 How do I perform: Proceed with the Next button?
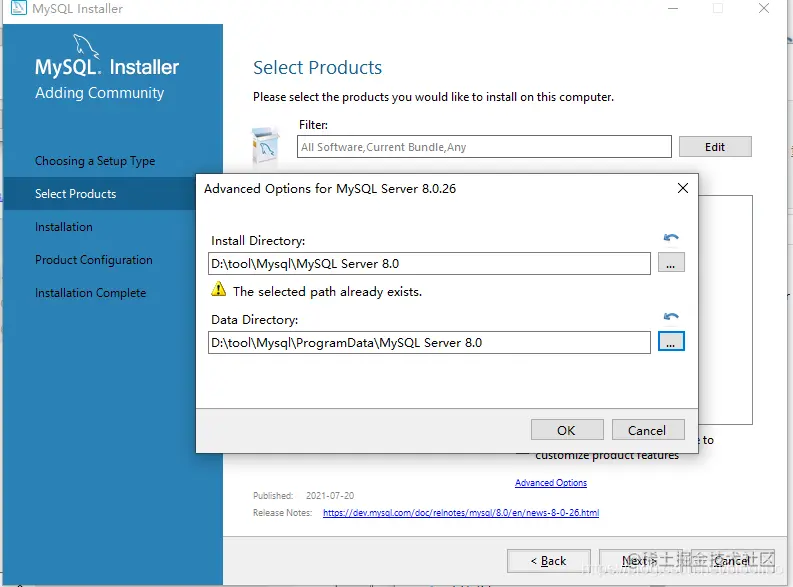coord(640,561)
